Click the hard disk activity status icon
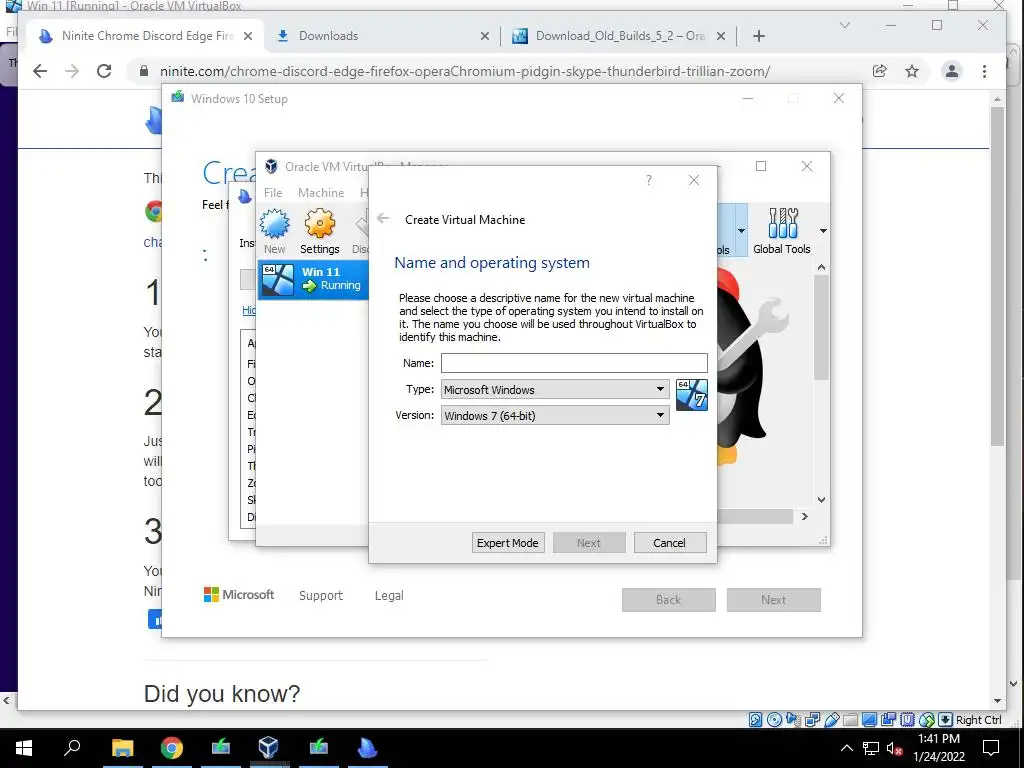1024x768 pixels. pos(756,720)
